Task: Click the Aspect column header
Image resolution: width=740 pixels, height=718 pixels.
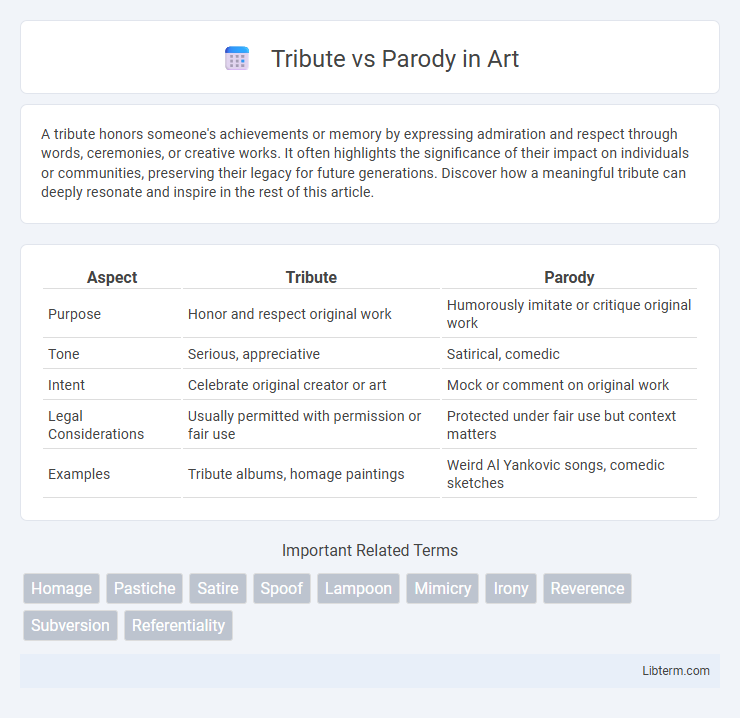Action: 112,277
